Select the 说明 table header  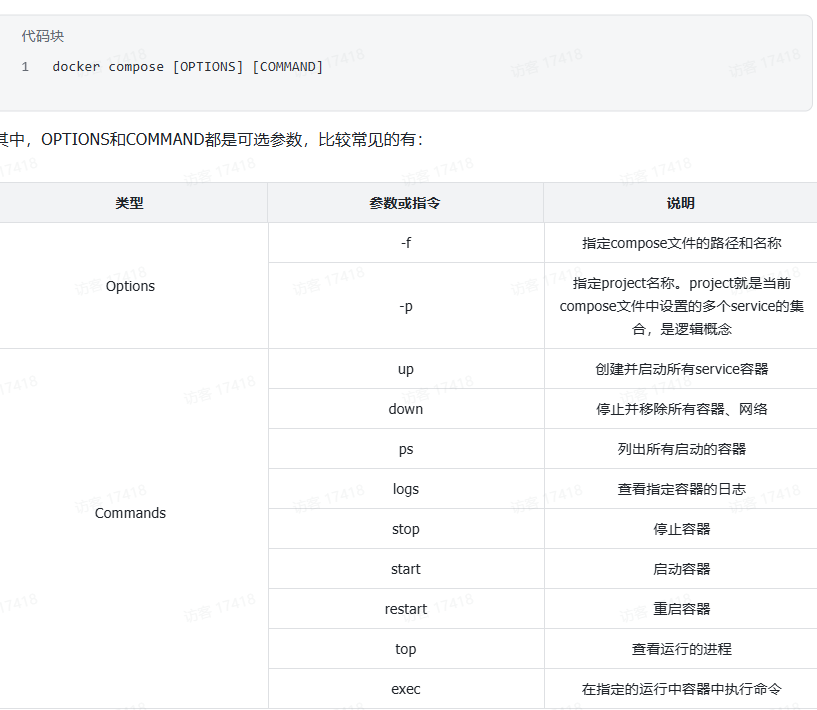[679, 203]
